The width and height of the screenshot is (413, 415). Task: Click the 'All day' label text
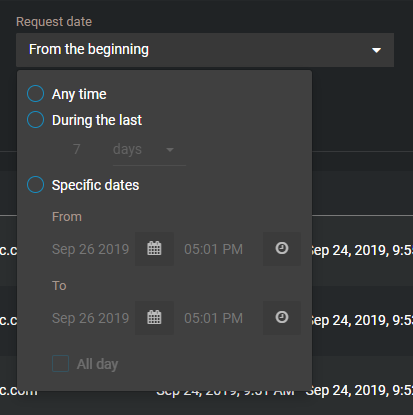[97, 364]
